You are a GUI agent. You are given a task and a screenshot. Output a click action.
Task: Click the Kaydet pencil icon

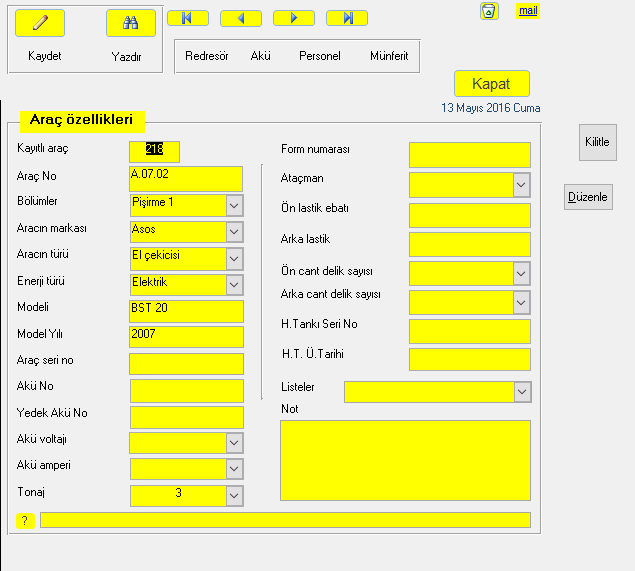40,23
